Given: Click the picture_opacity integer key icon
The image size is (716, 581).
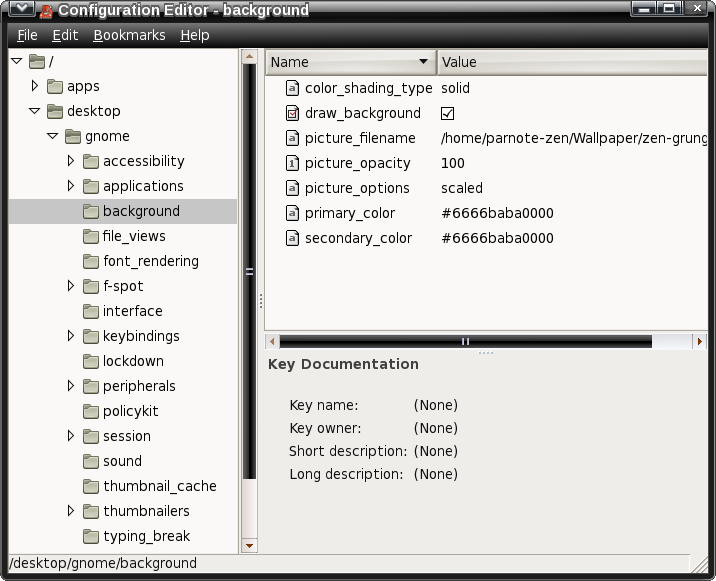Looking at the screenshot, I should (292, 163).
